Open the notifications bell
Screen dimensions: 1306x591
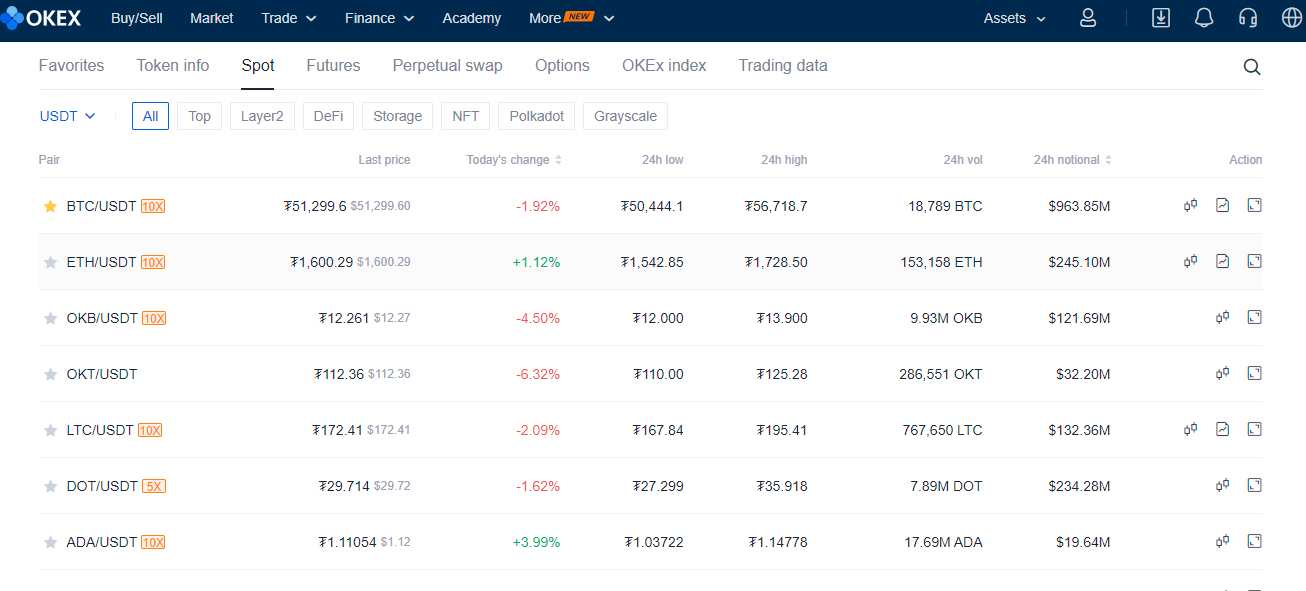(x=1204, y=18)
